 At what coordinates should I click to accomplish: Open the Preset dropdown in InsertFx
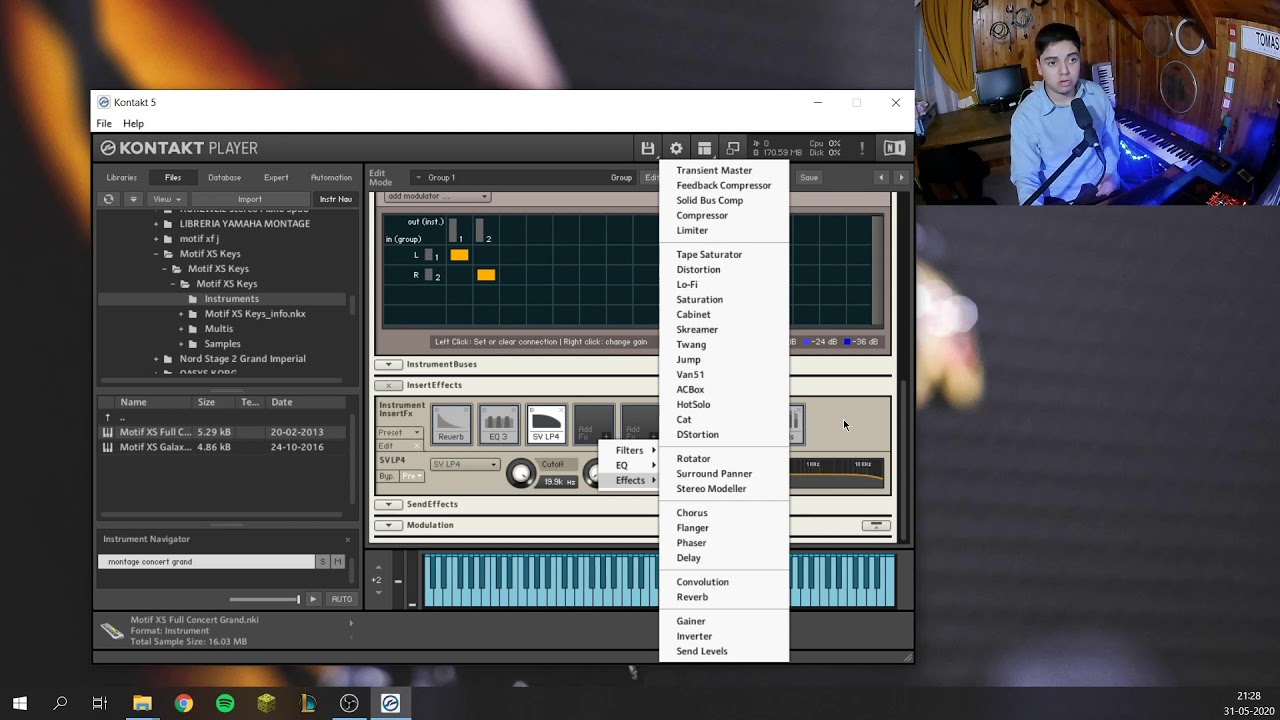point(400,433)
